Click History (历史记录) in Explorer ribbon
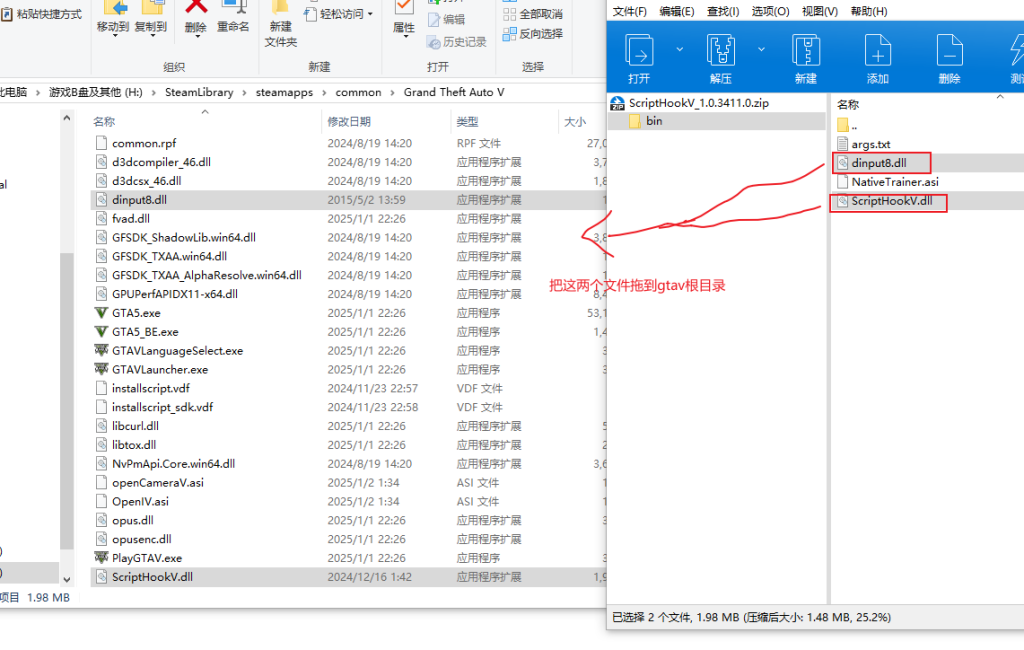Viewport: 1024px width, 650px height. click(456, 42)
